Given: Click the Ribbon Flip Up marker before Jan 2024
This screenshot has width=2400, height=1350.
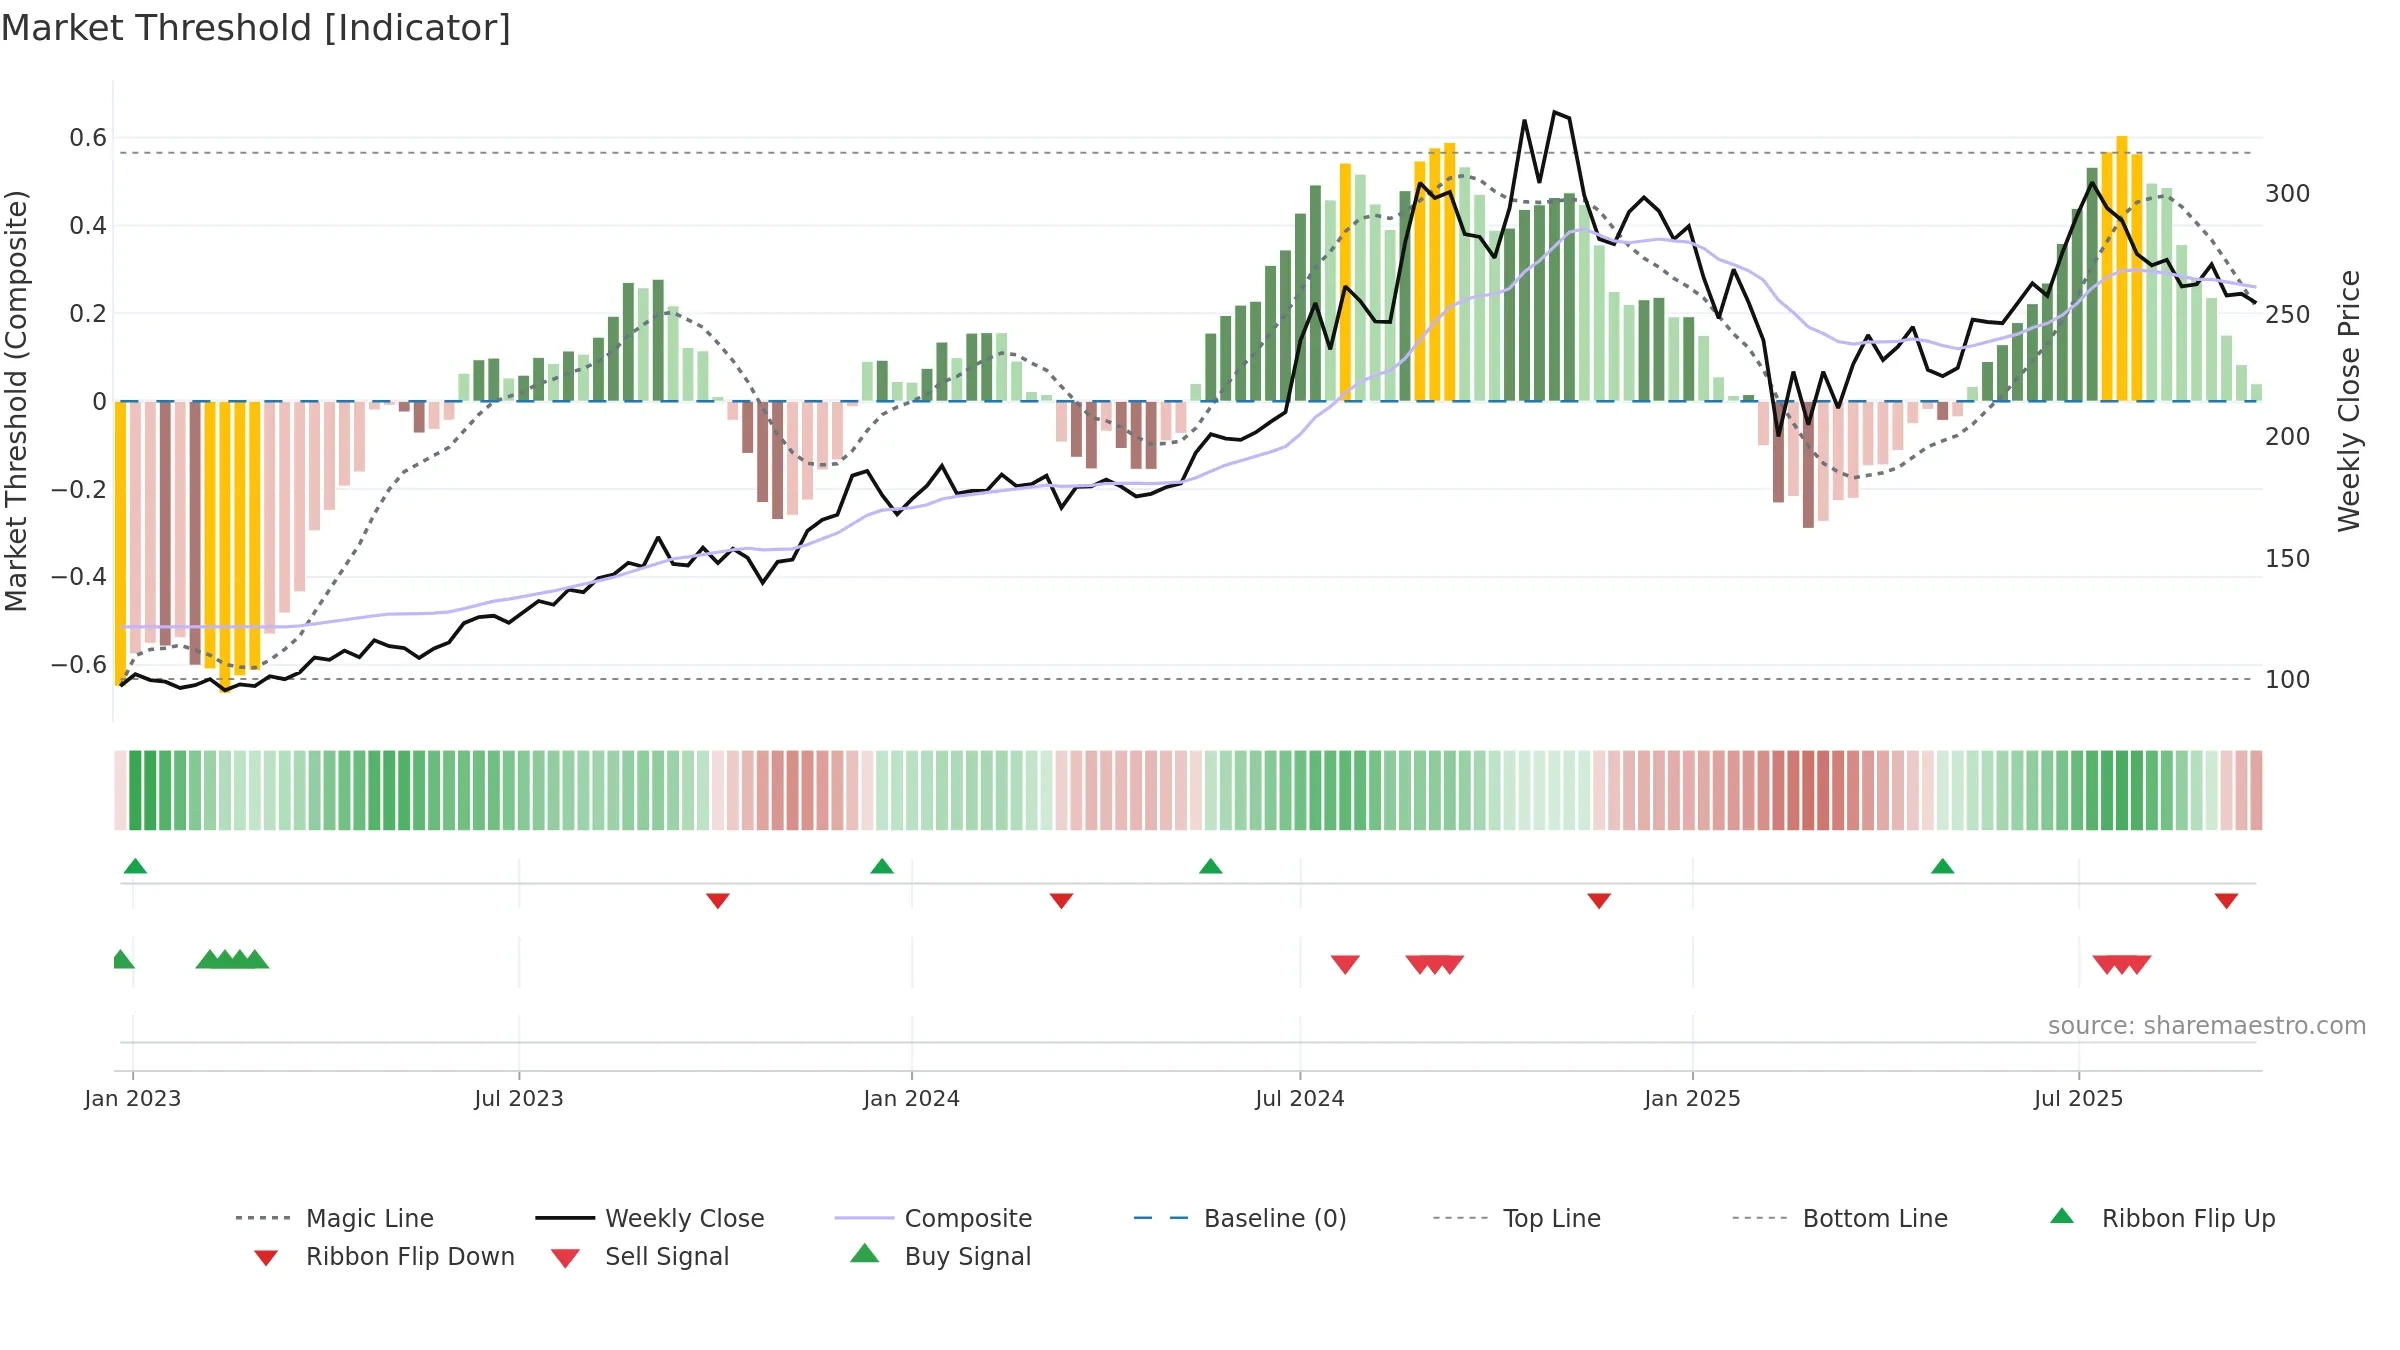Looking at the screenshot, I should coord(882,866).
